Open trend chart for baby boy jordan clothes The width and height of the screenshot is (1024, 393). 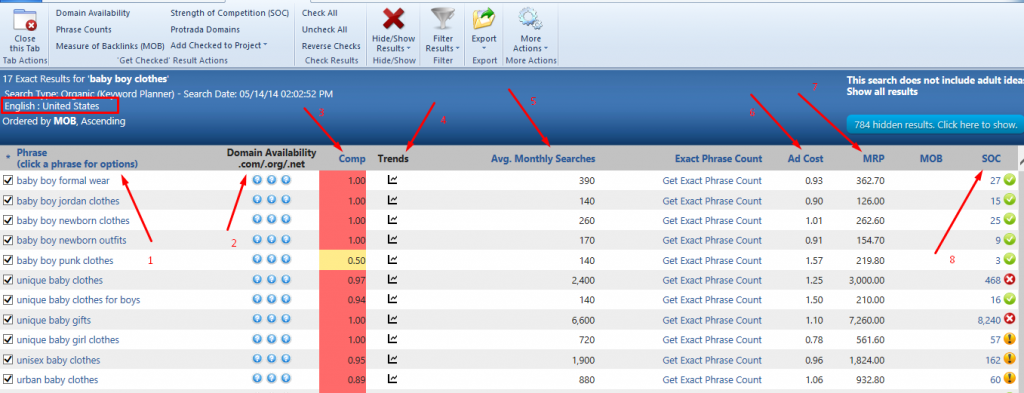tap(392, 200)
